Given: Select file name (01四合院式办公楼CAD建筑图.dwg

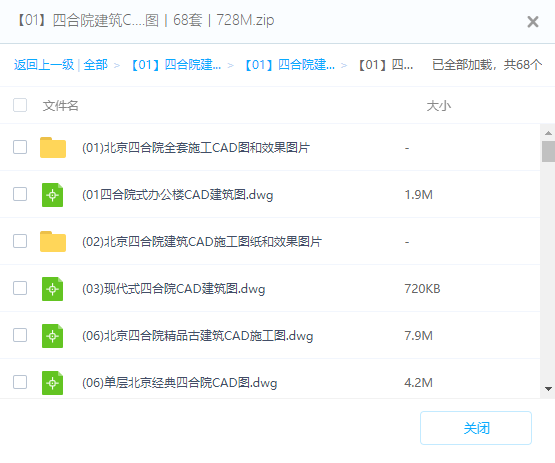Looking at the screenshot, I should point(178,195).
